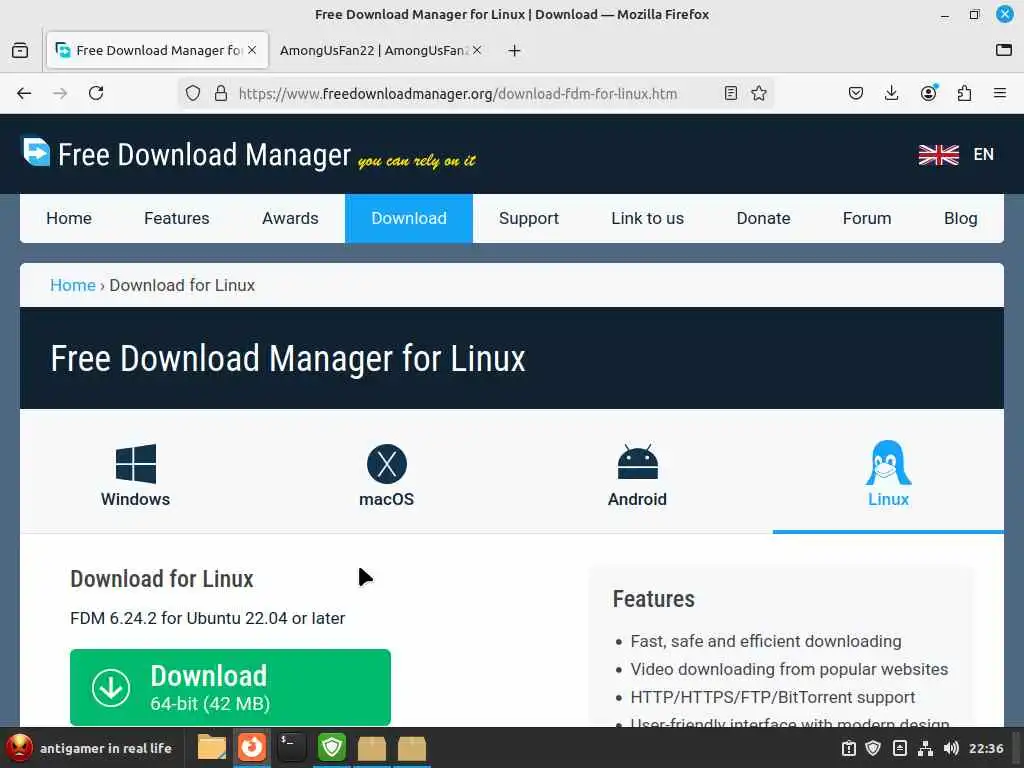Open the Awards navigation item
This screenshot has width=1024, height=768.
(x=290, y=219)
